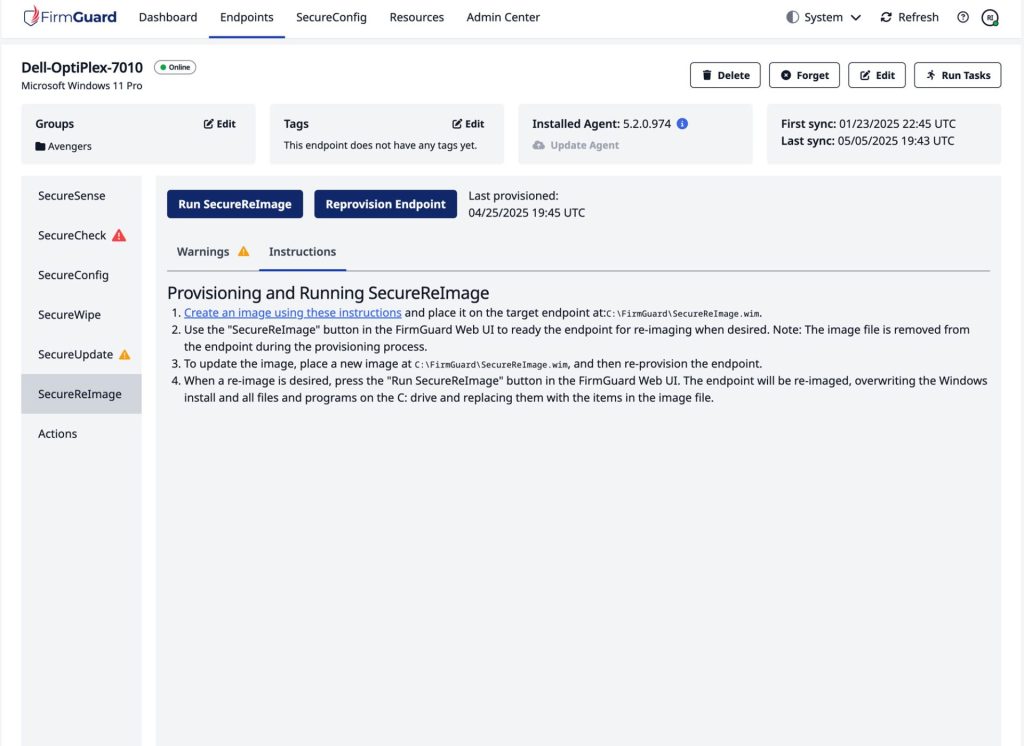The width and height of the screenshot is (1024, 746).
Task: Click the Edit pencil icon beside Tags
Action: point(461,123)
